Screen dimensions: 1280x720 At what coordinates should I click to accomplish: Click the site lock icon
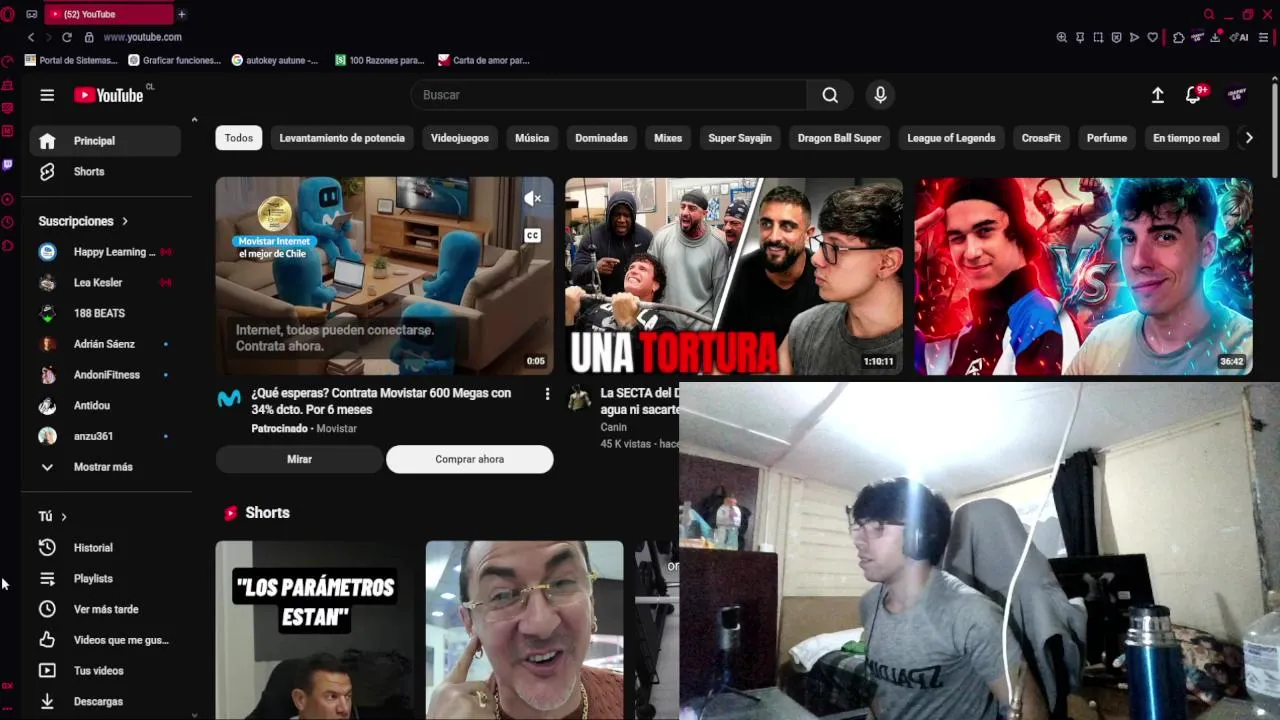click(x=89, y=37)
